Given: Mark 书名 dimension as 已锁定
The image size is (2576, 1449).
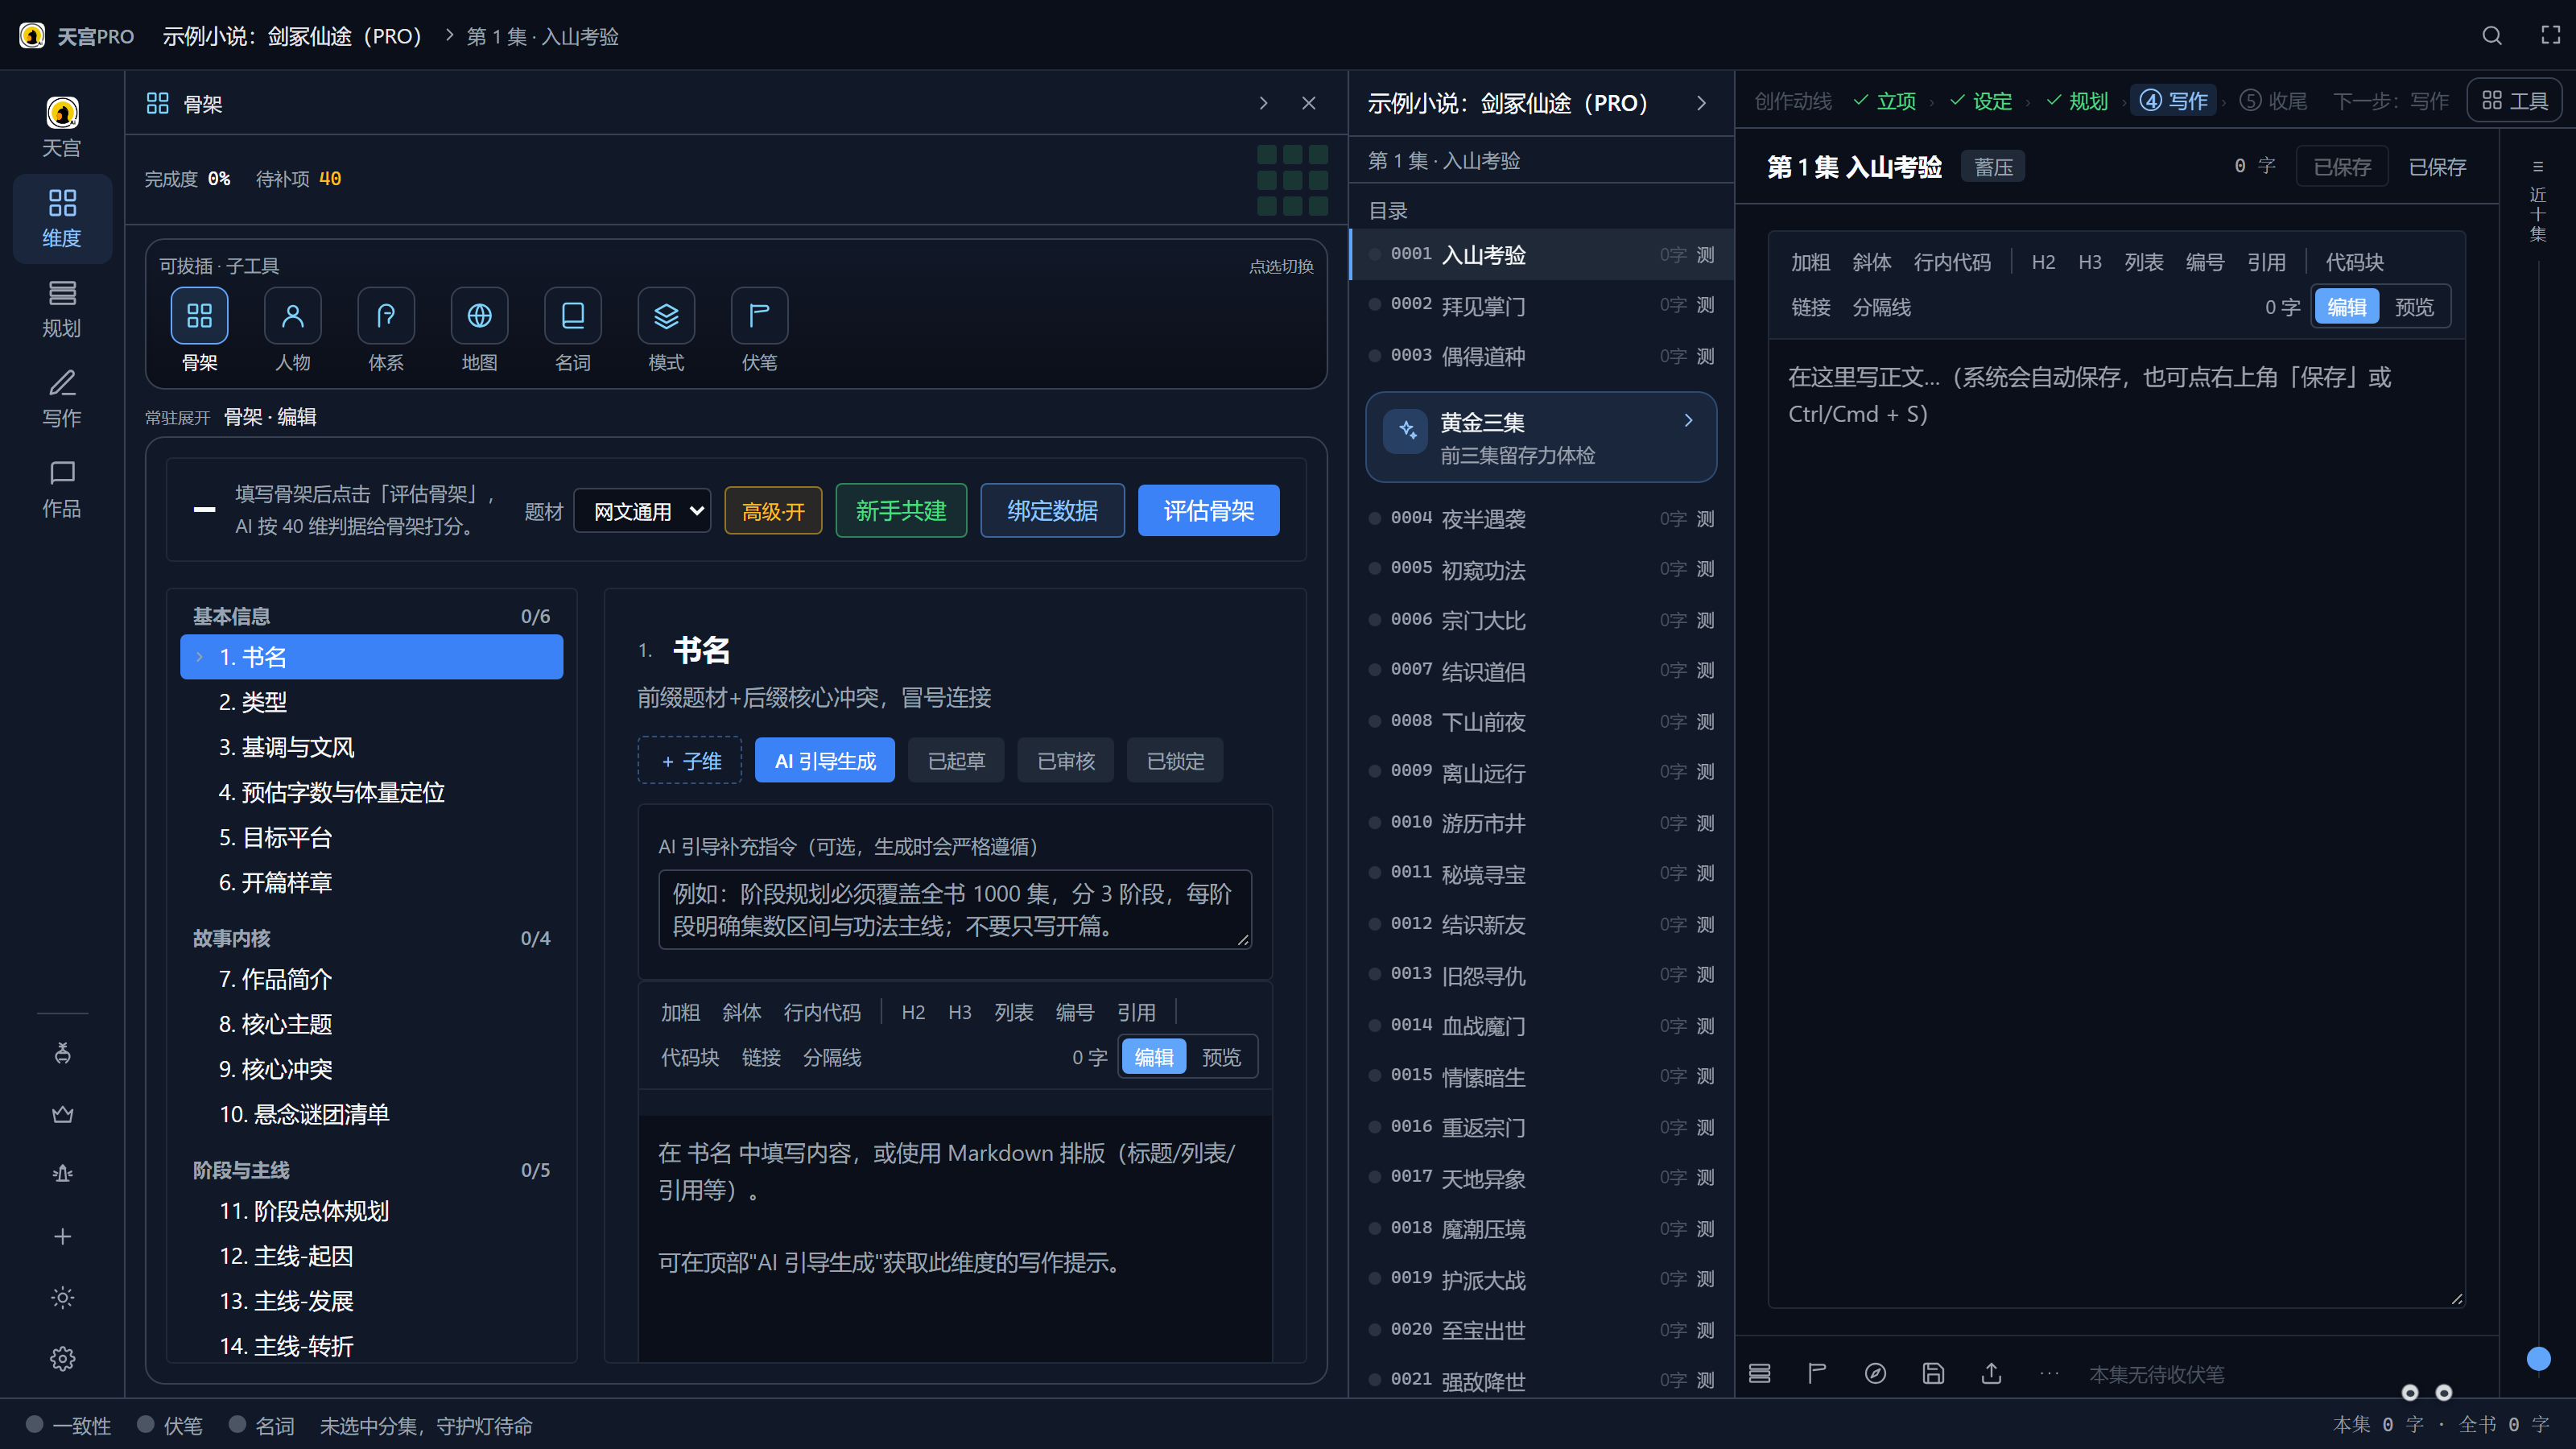Looking at the screenshot, I should (x=1175, y=760).
